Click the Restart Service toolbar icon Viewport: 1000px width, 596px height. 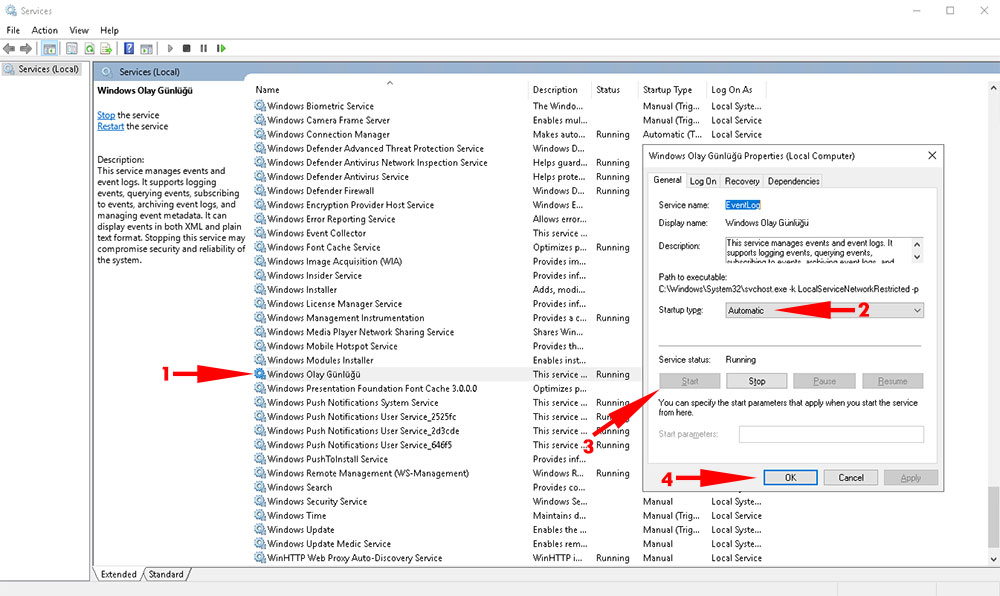tap(221, 48)
